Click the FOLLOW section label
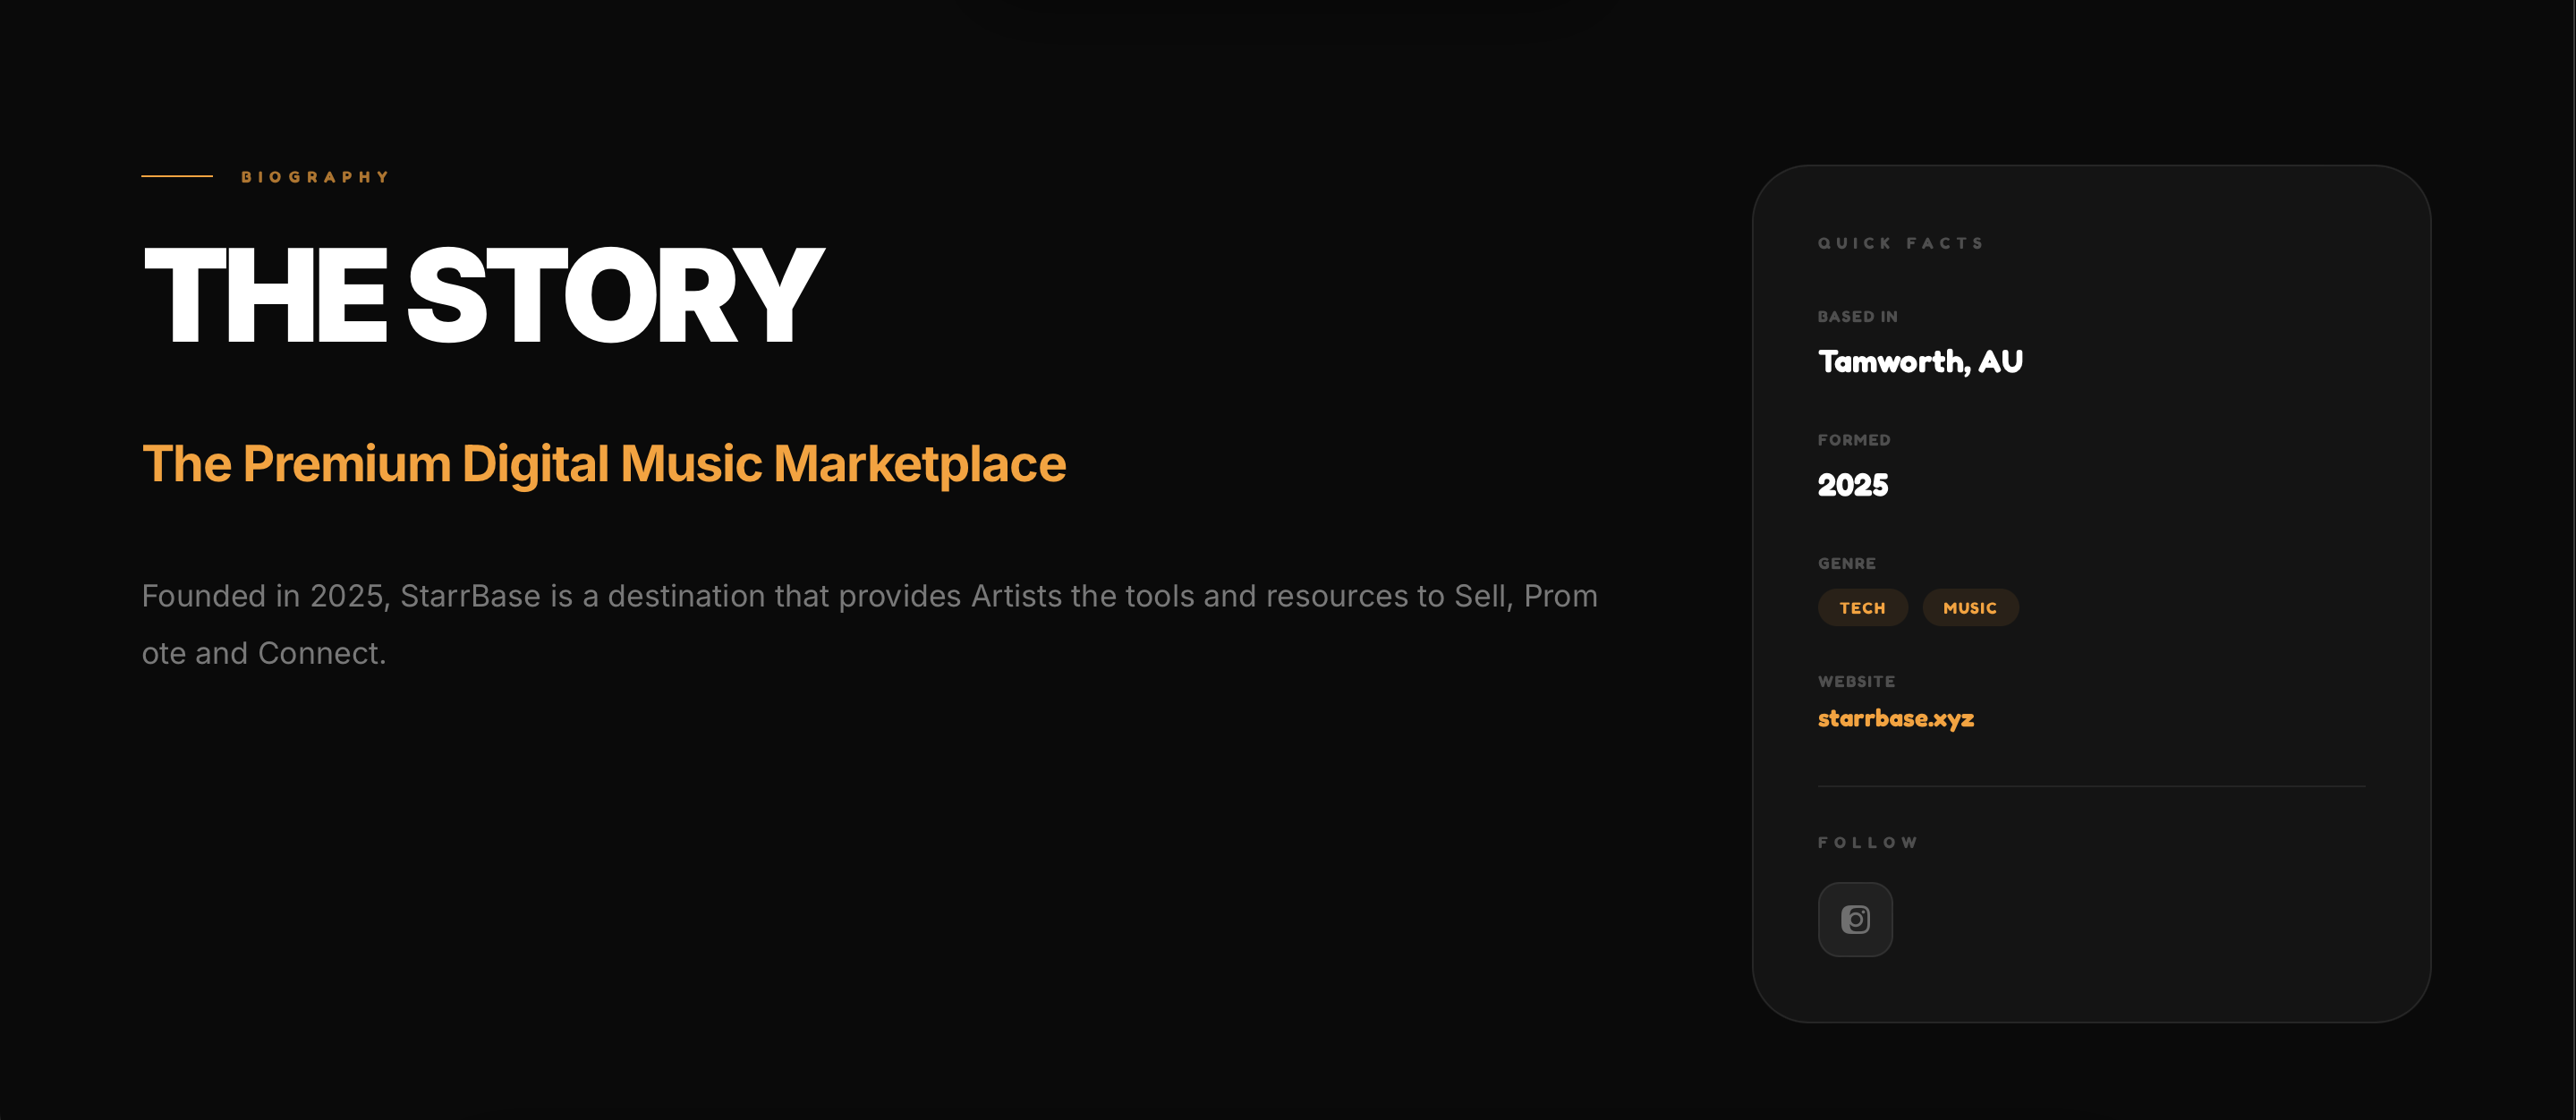Image resolution: width=2576 pixels, height=1120 pixels. pyautogui.click(x=1867, y=842)
